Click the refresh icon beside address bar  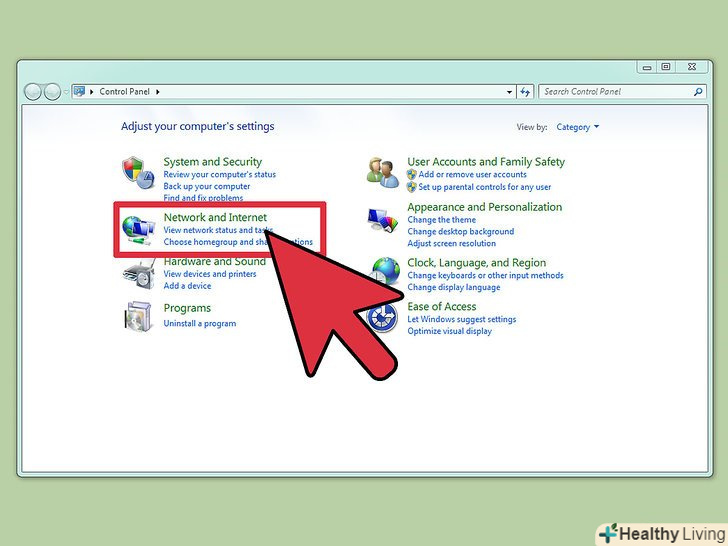(x=525, y=92)
